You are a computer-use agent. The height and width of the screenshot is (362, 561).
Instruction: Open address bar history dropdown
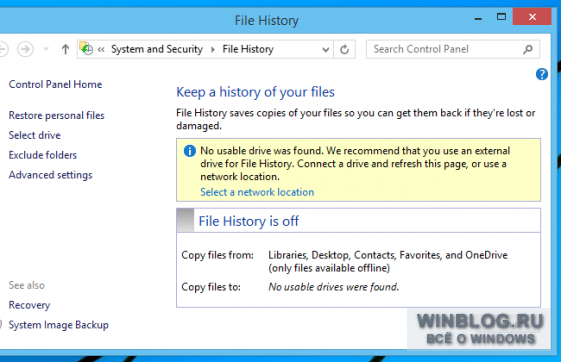(325, 49)
